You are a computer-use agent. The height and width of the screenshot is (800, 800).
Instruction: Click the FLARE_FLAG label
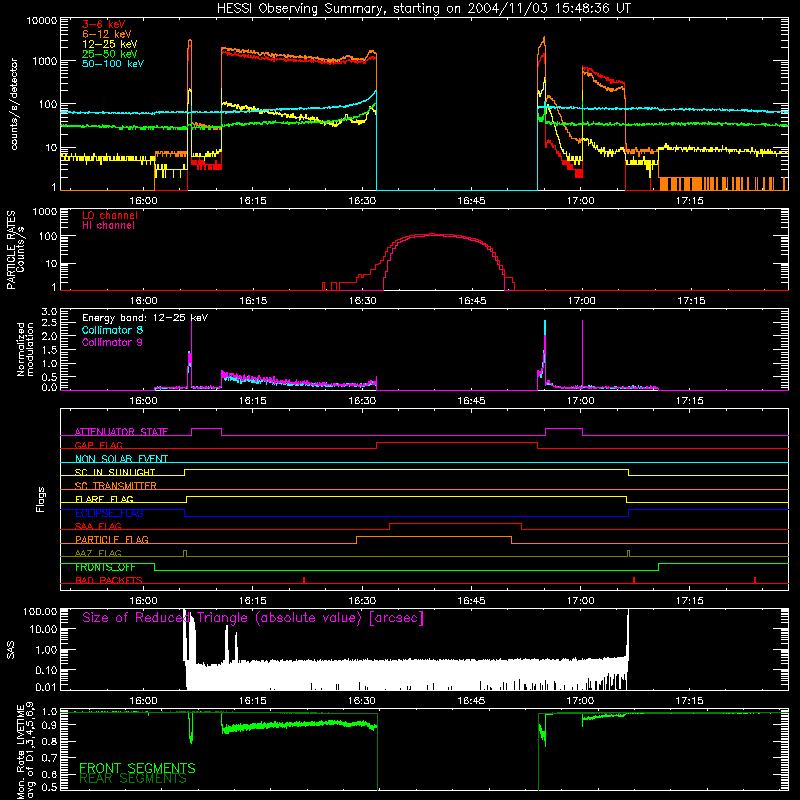pyautogui.click(x=104, y=499)
